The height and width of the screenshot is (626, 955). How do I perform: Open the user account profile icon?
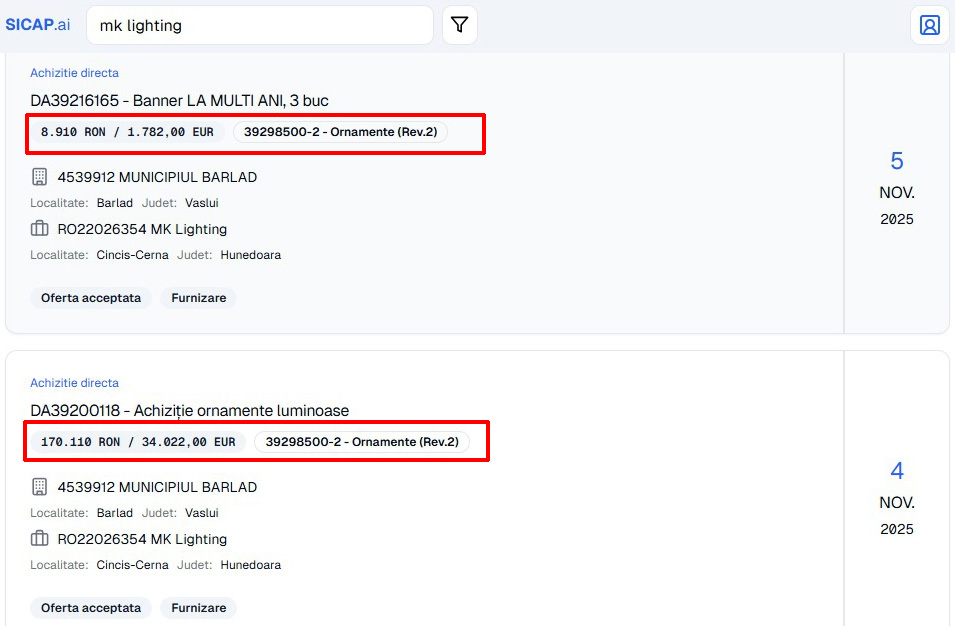tap(929, 25)
